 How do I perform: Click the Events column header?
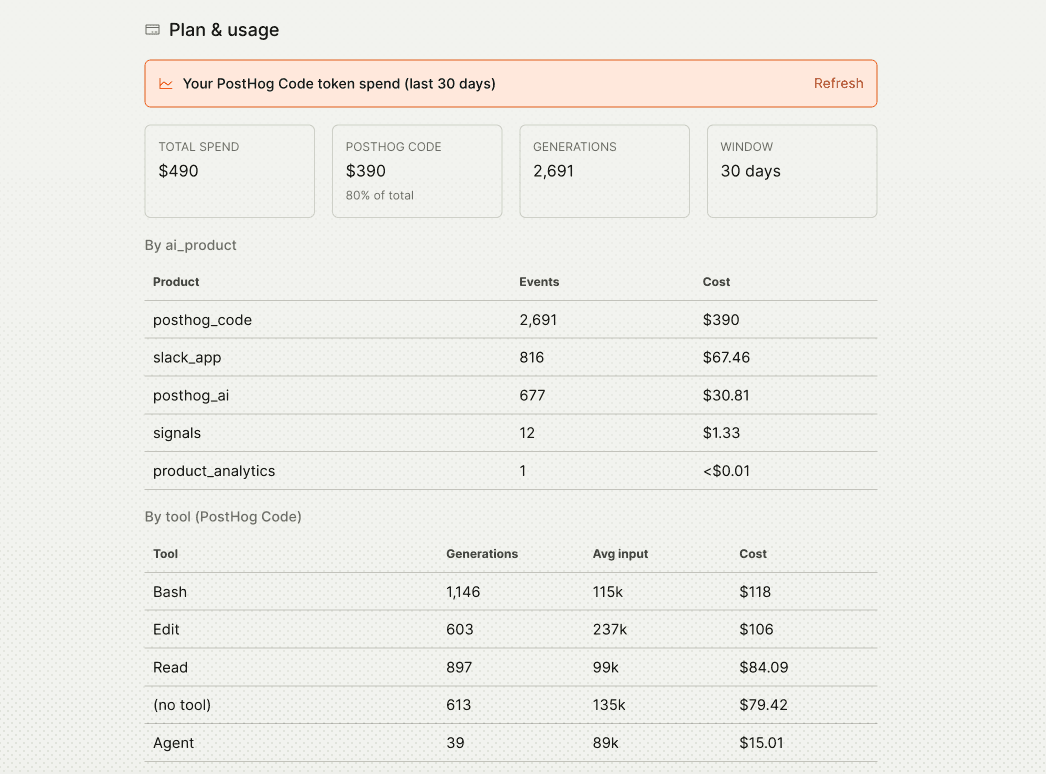click(539, 282)
